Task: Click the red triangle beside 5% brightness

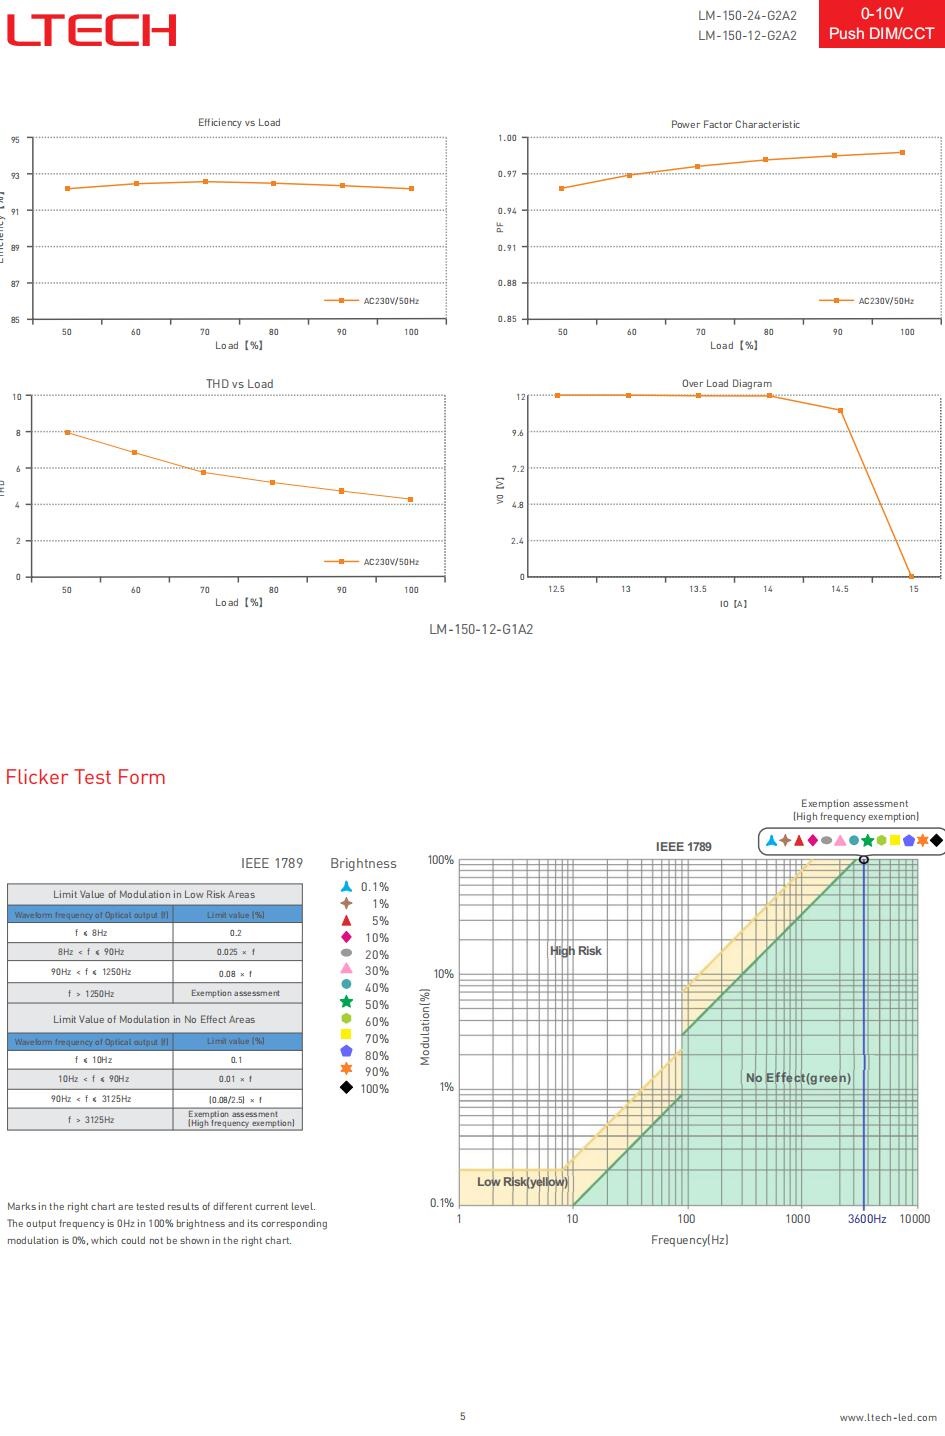Action: click(x=346, y=920)
